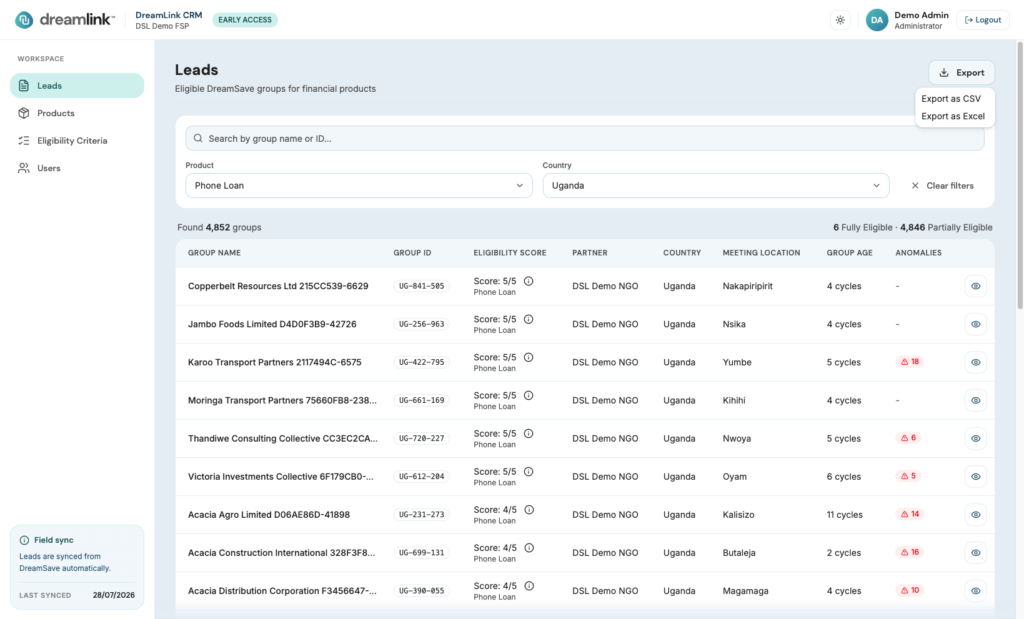Open info icon for Victoria Investments score
The height and width of the screenshot is (619, 1024).
528,471
